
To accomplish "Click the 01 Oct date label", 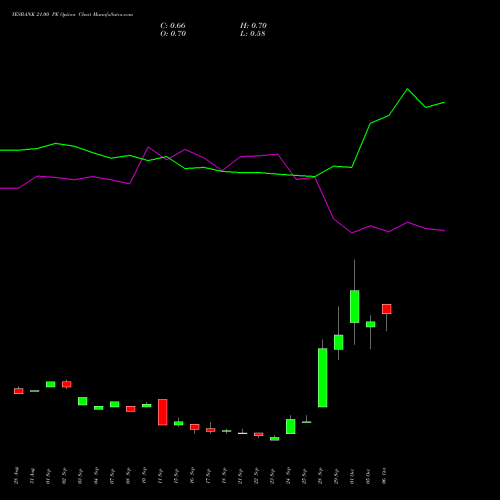I will point(352,476).
